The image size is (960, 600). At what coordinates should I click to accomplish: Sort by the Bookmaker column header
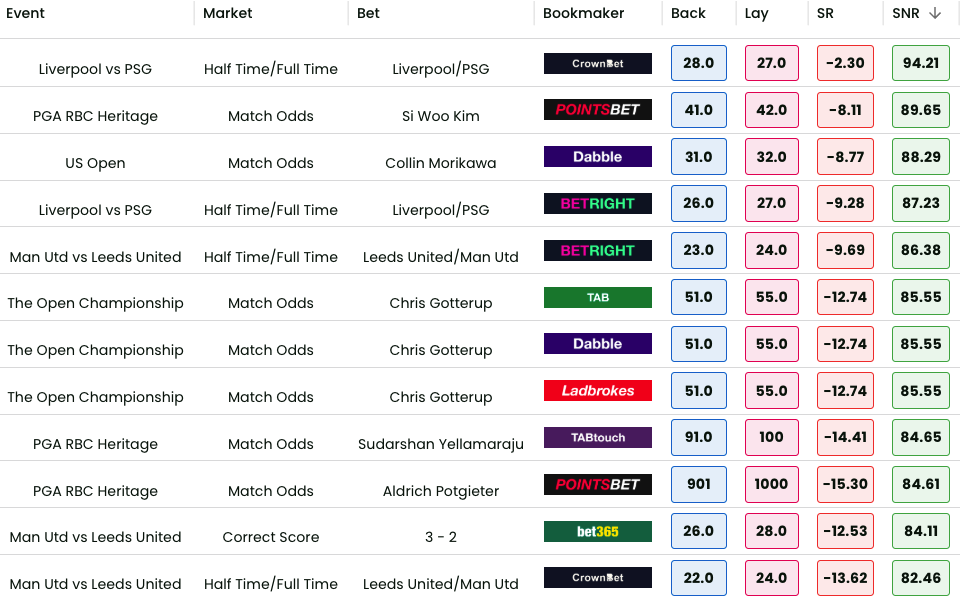pyautogui.click(x=584, y=13)
